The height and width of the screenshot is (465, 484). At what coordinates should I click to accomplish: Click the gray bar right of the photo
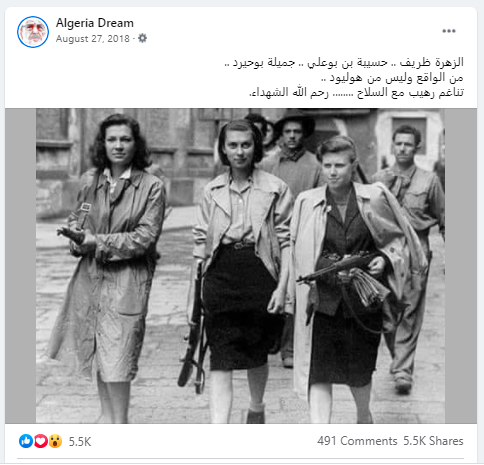[461, 266]
